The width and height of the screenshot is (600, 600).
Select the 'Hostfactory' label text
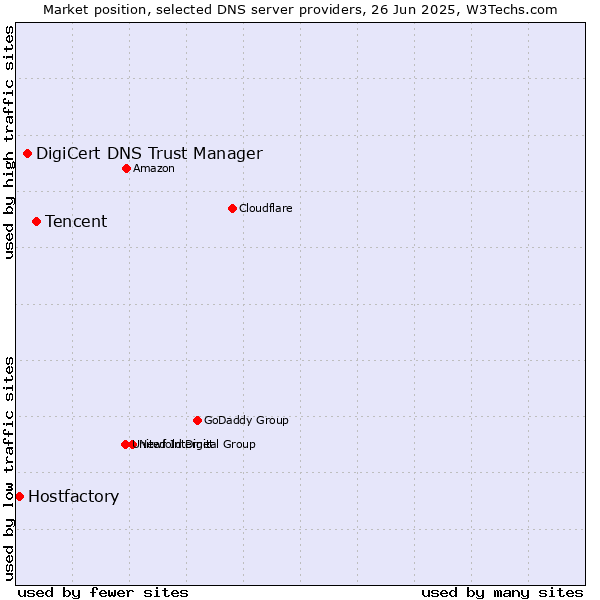[x=73, y=496]
